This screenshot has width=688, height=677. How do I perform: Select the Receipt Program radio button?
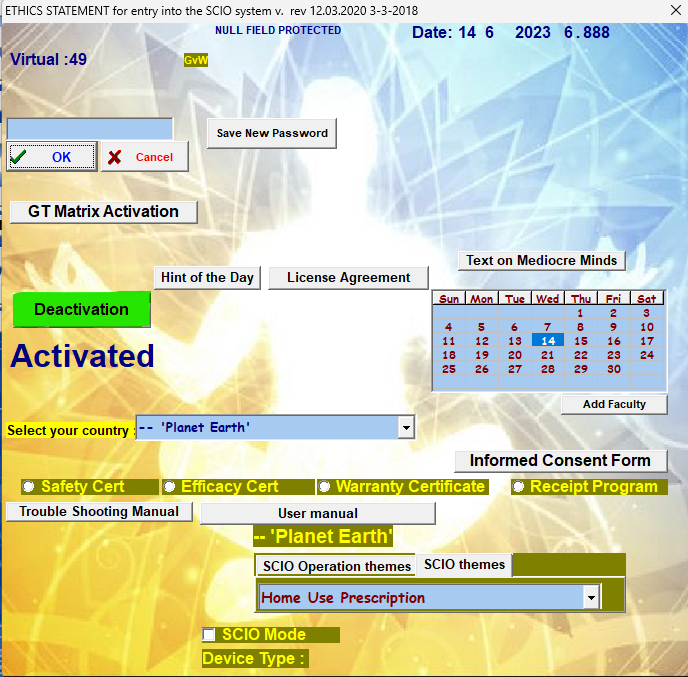click(518, 487)
